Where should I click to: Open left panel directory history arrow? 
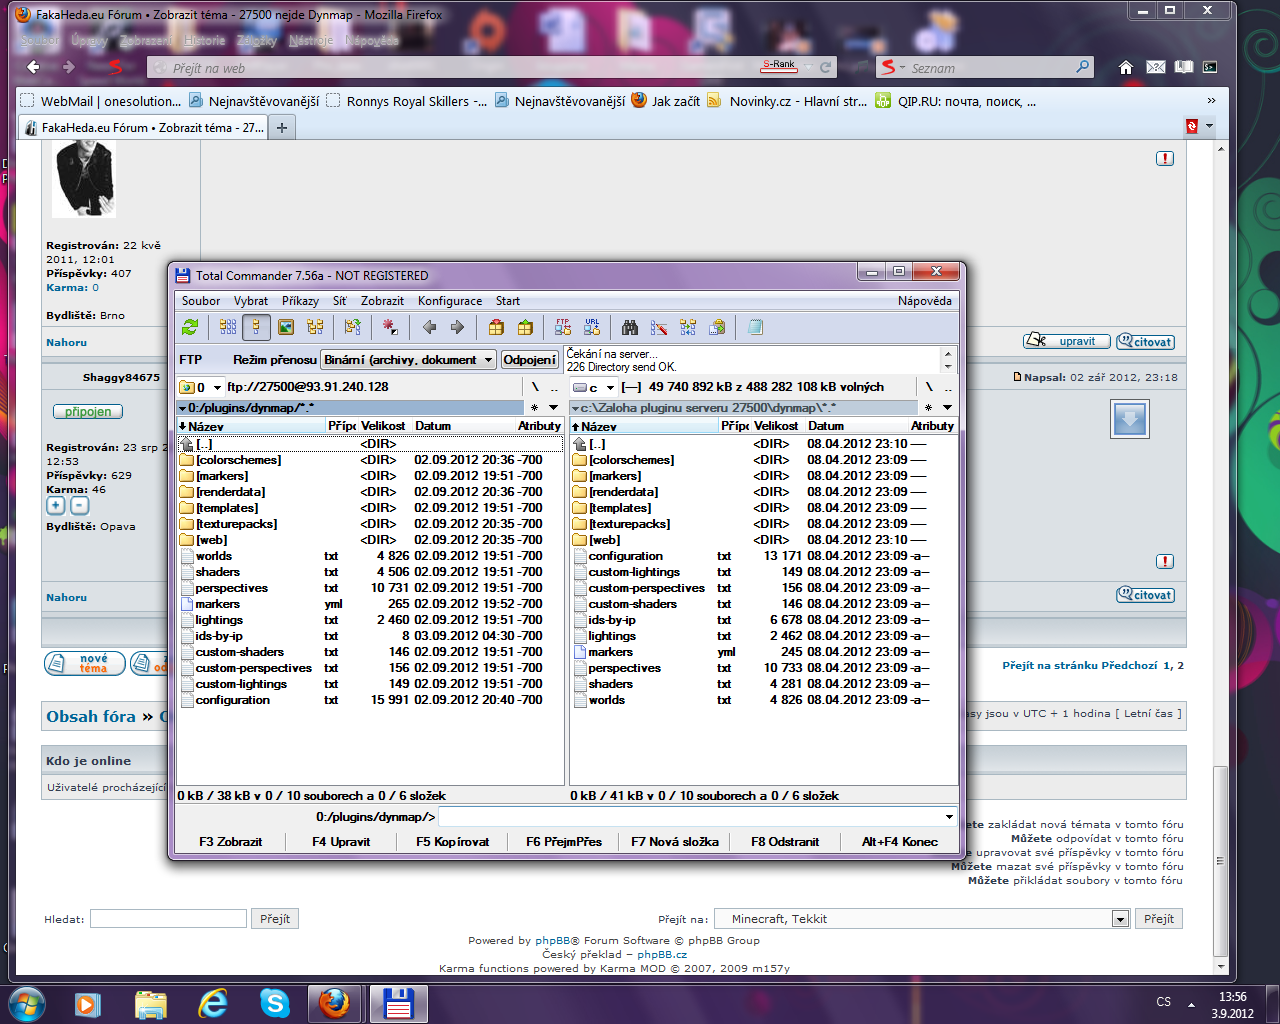click(x=554, y=408)
